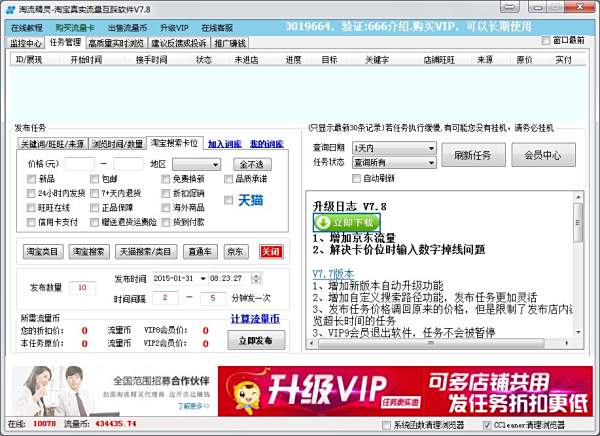Open the 任务状态 dropdown
Screen dimensions: 600x436
coord(394,163)
